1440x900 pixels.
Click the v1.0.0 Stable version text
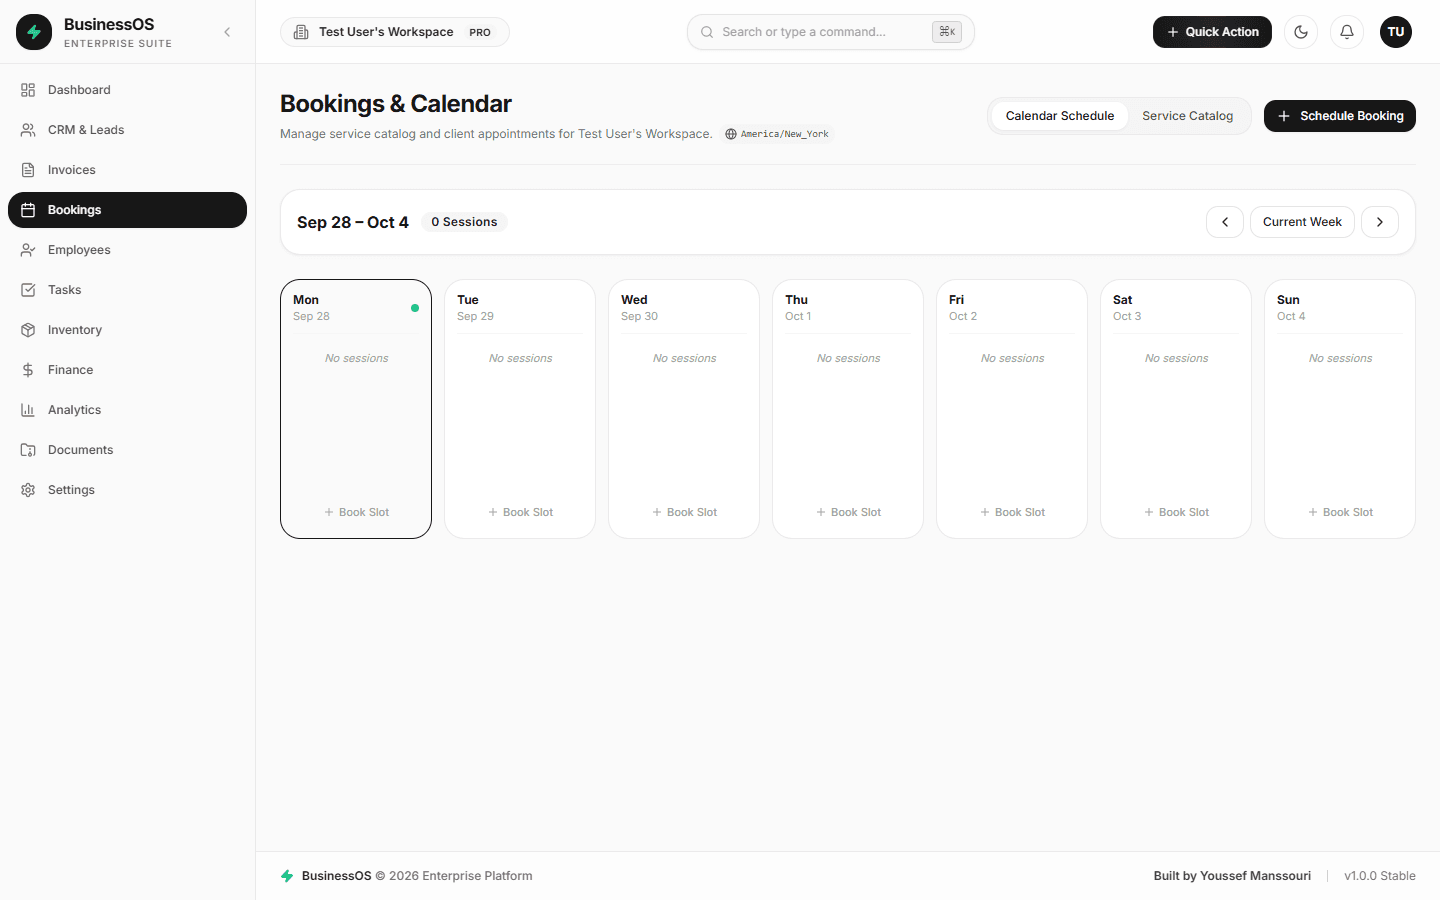click(x=1380, y=876)
